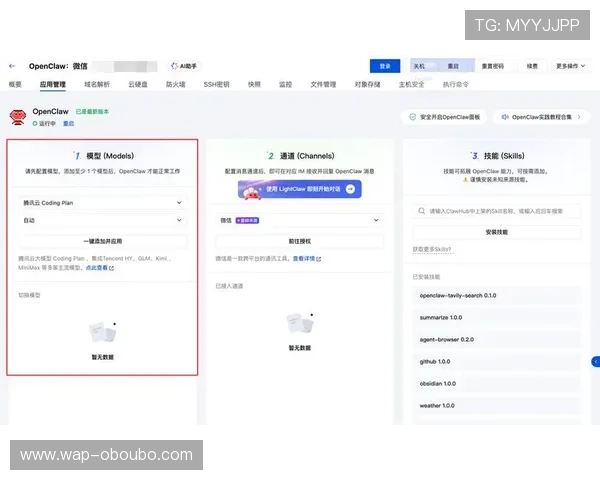This screenshot has width=600, height=480.
Task: Click the back arrow beside OpenClaw title
Action: (x=12, y=66)
